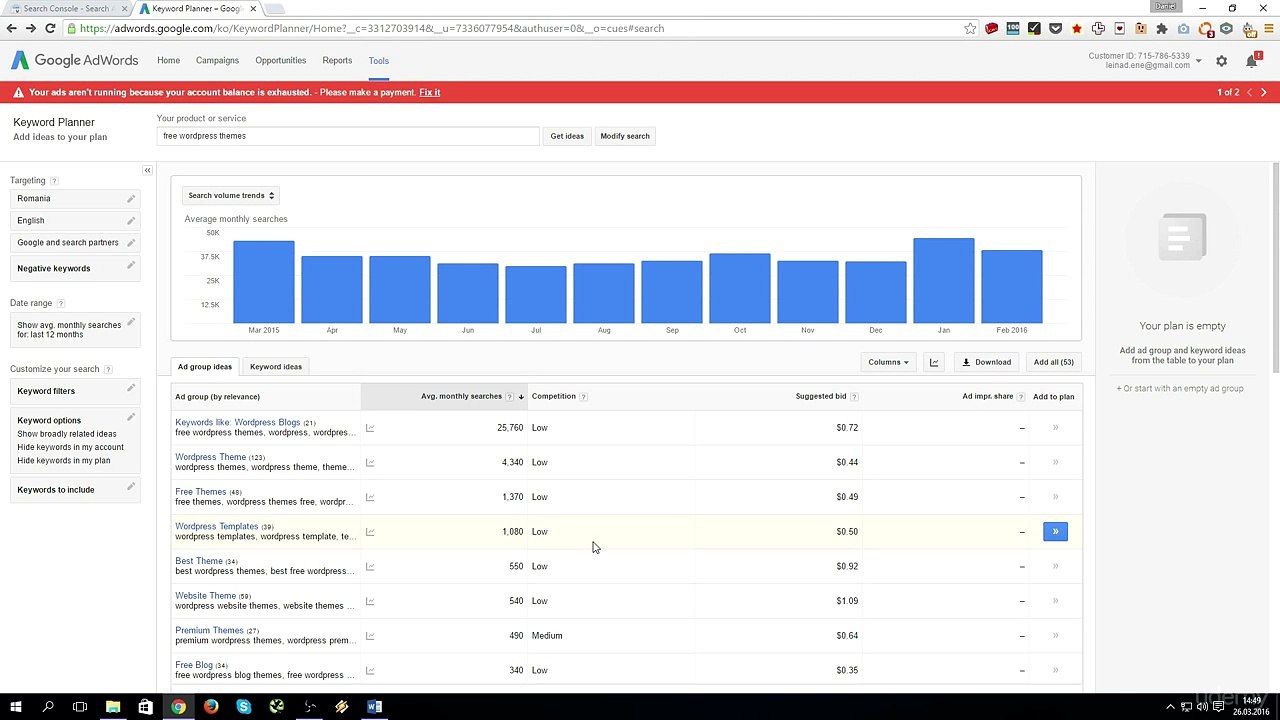Screen dimensions: 1280x720
Task: Edit Negative keywords setting
Action: tap(130, 266)
